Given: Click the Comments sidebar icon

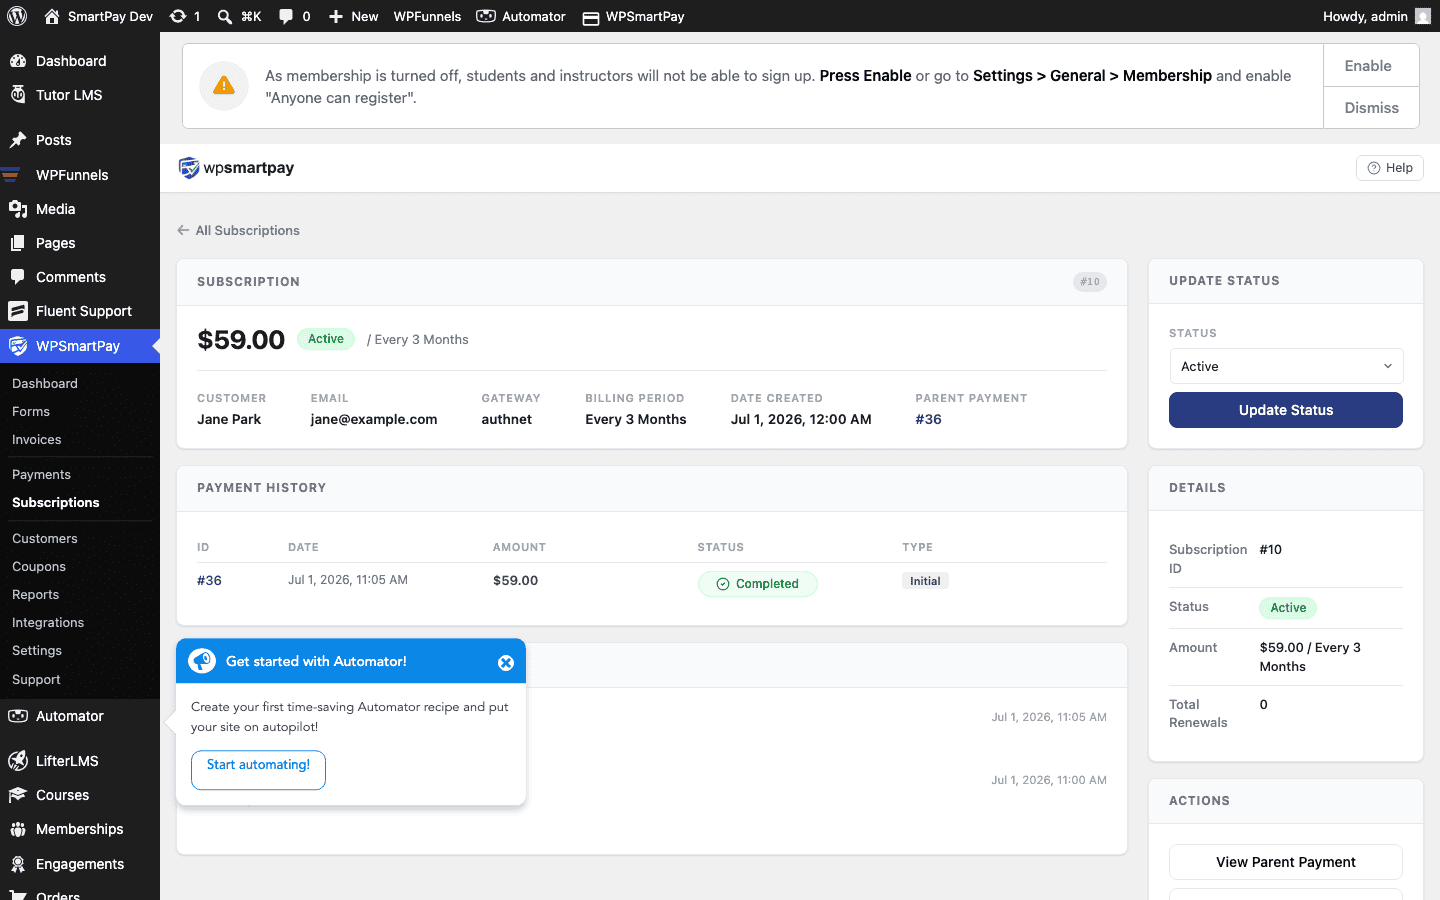Looking at the screenshot, I should tap(18, 277).
